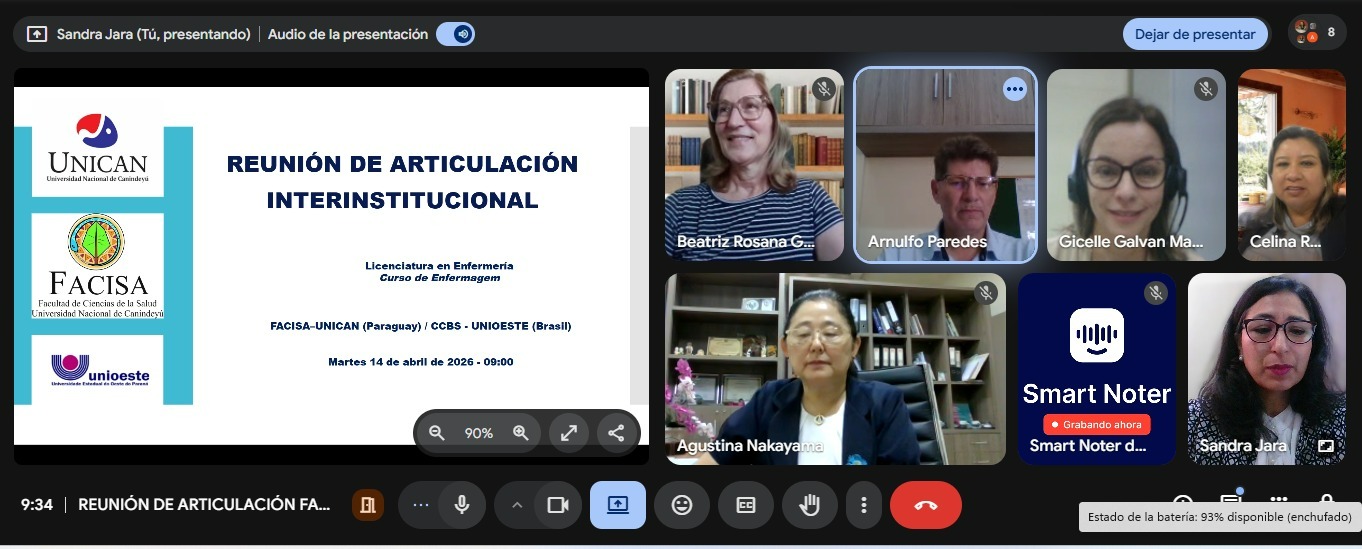
Task: Zoom out the shared presentation
Action: 437,433
